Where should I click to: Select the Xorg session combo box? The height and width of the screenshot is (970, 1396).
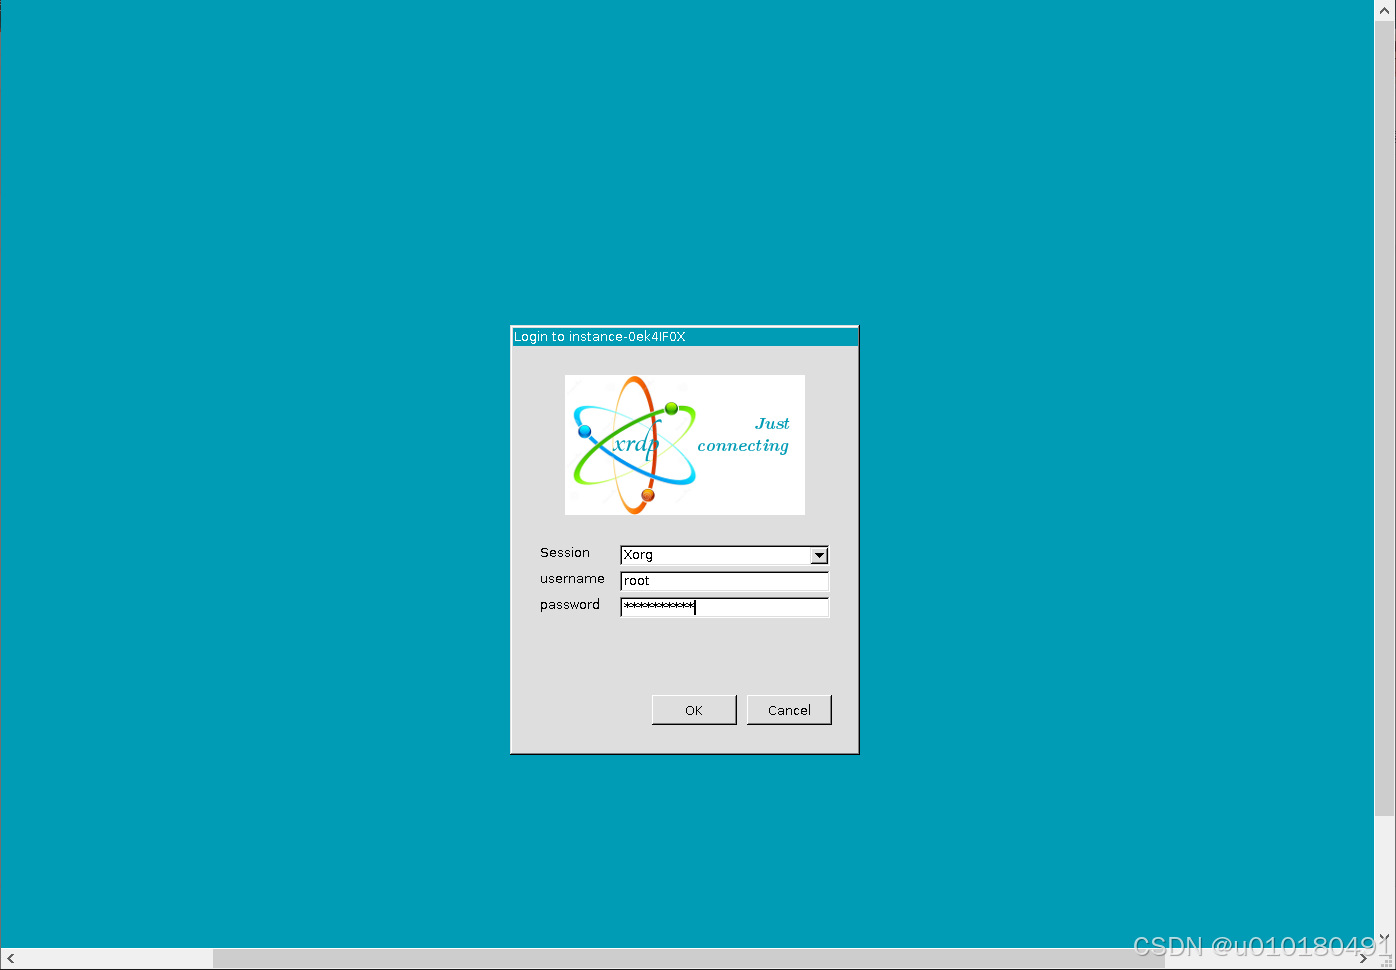724,555
